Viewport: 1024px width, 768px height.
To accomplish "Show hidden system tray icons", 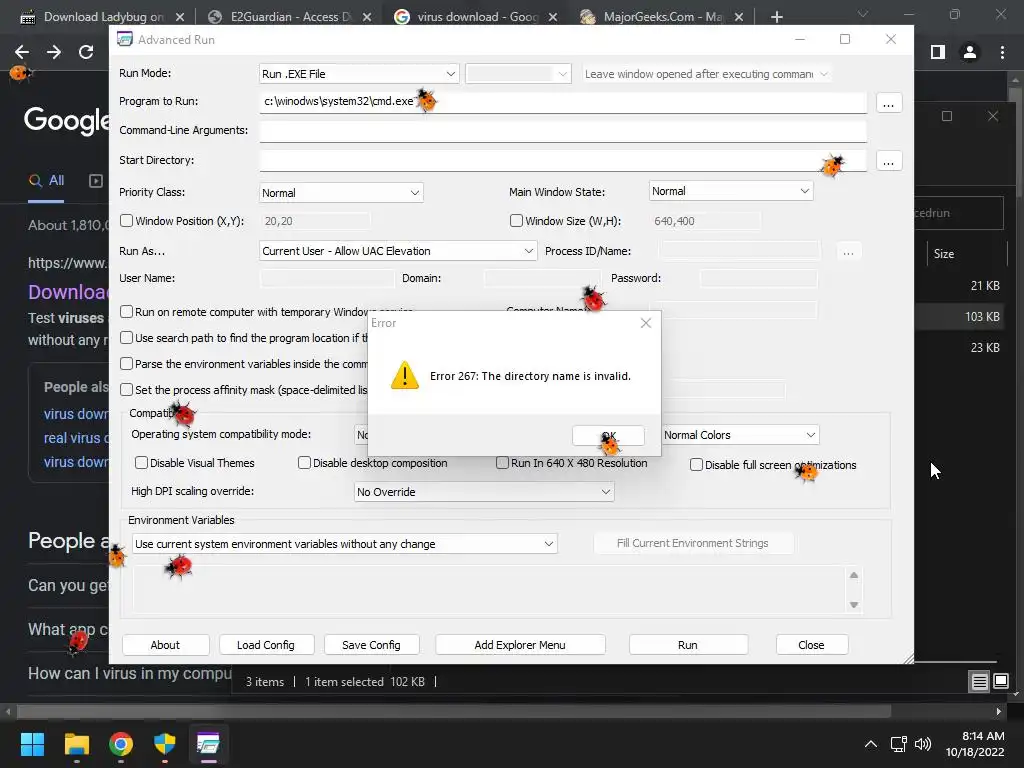I will 871,744.
